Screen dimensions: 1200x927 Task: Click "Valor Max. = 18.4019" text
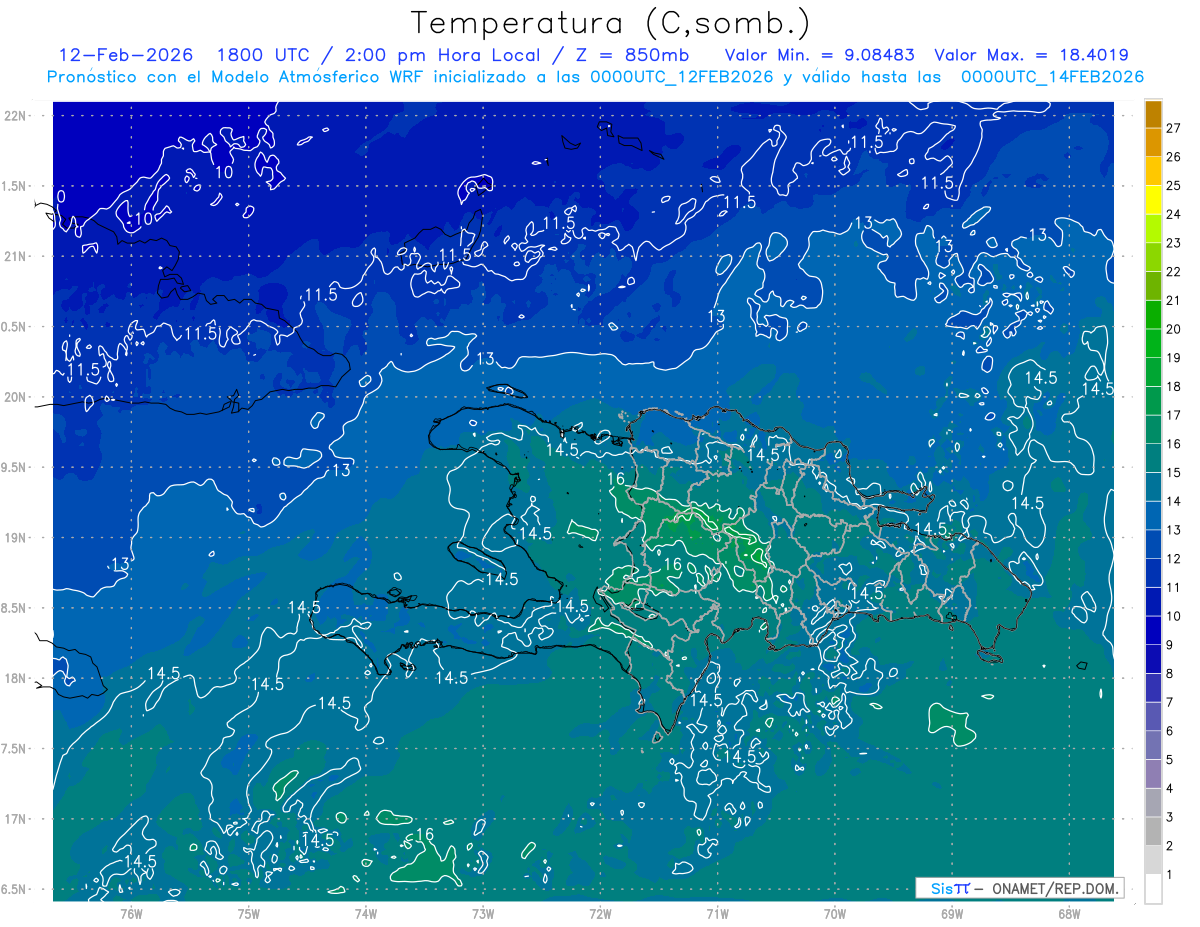click(x=1031, y=55)
